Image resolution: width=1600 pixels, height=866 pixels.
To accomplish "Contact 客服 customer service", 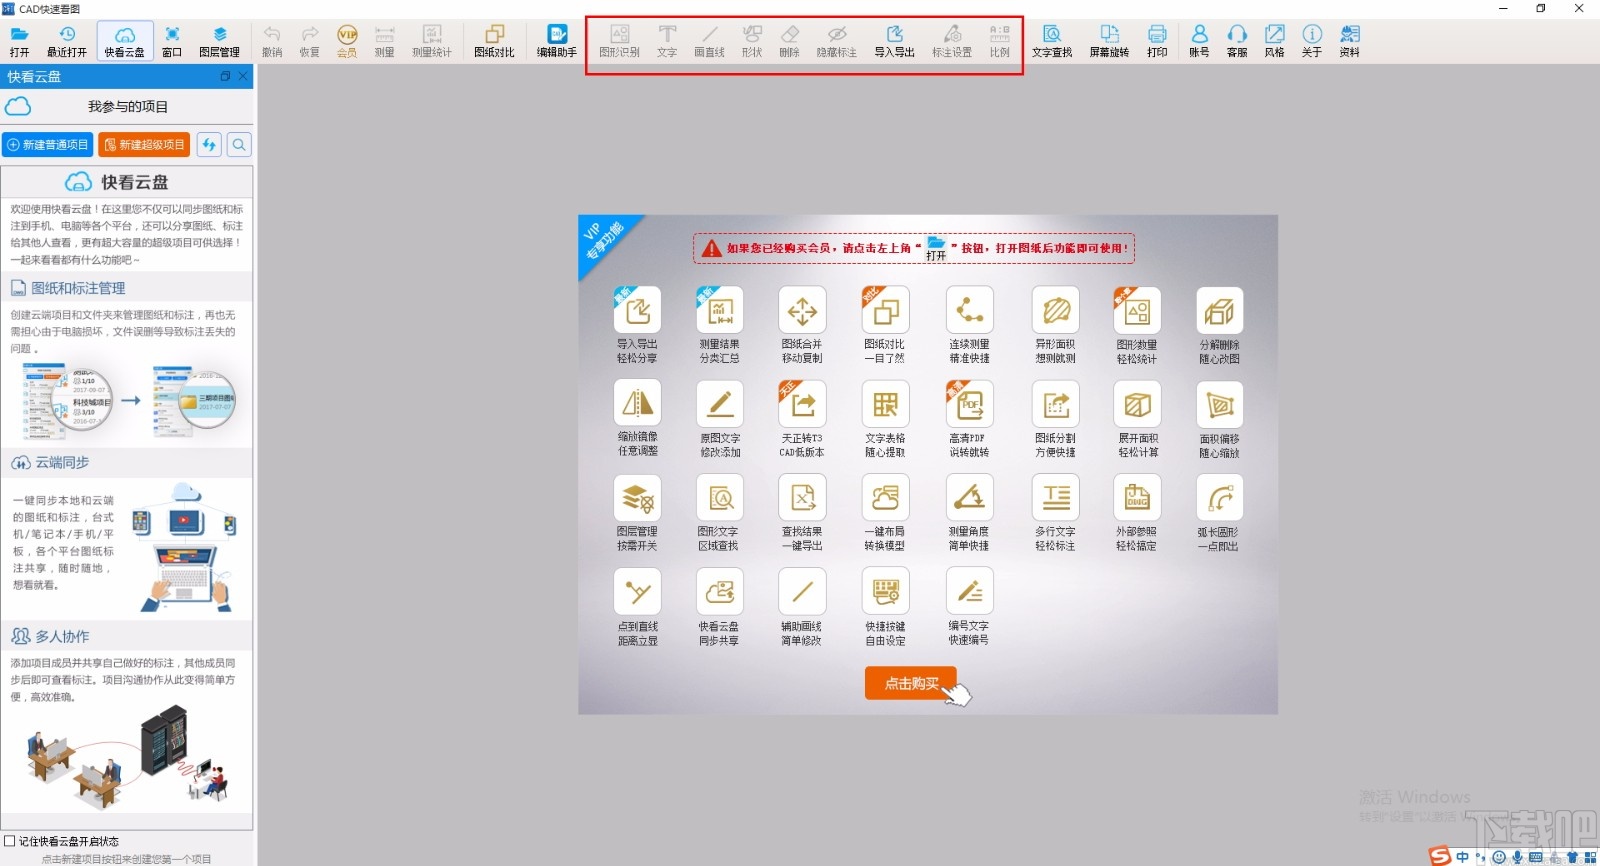I will pyautogui.click(x=1237, y=41).
